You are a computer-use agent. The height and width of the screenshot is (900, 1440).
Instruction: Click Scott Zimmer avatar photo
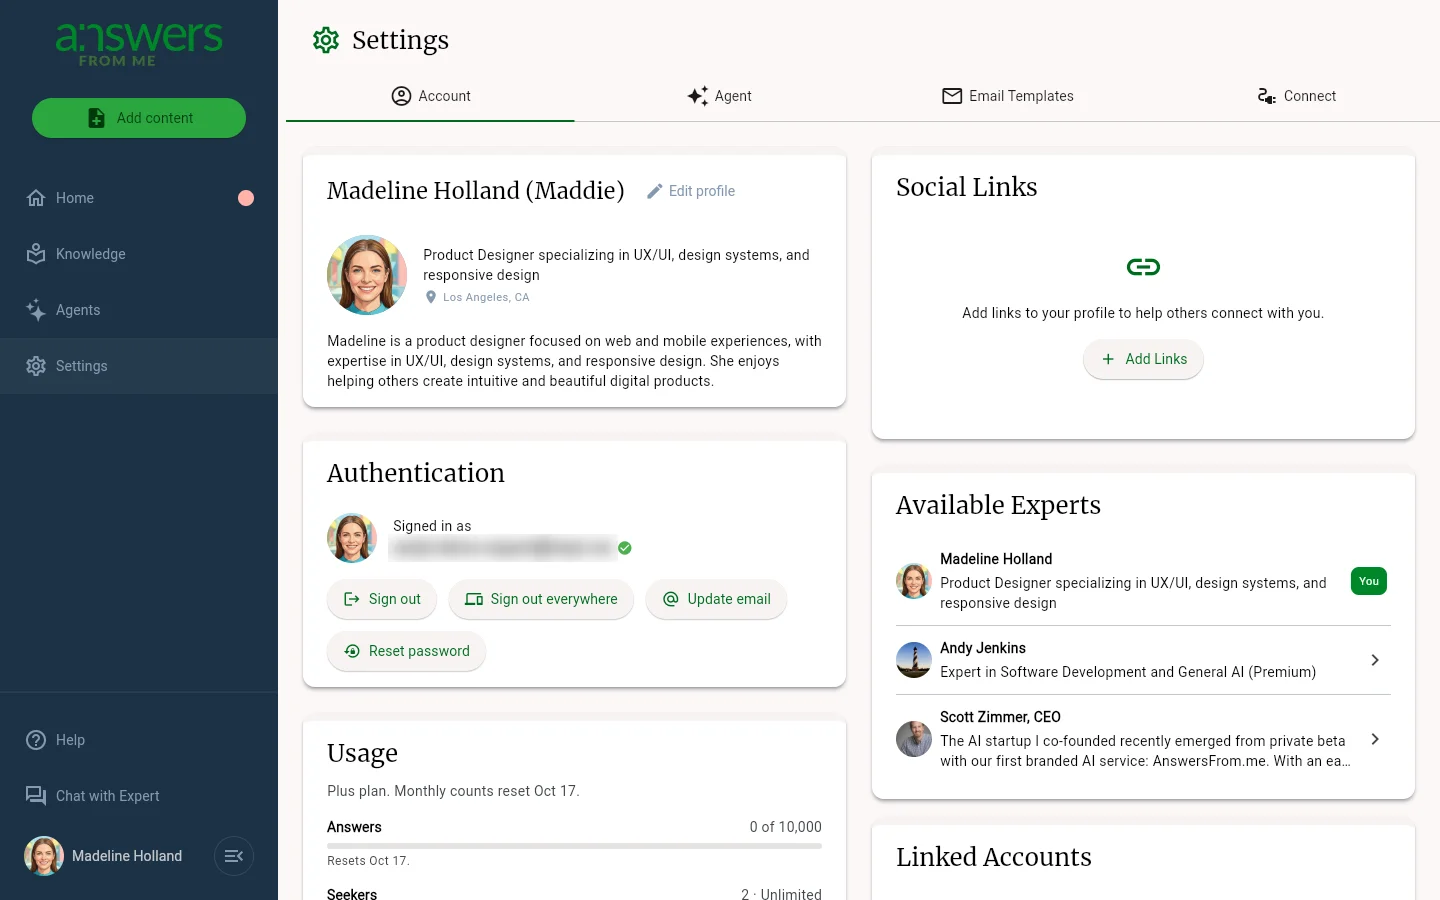(x=914, y=739)
